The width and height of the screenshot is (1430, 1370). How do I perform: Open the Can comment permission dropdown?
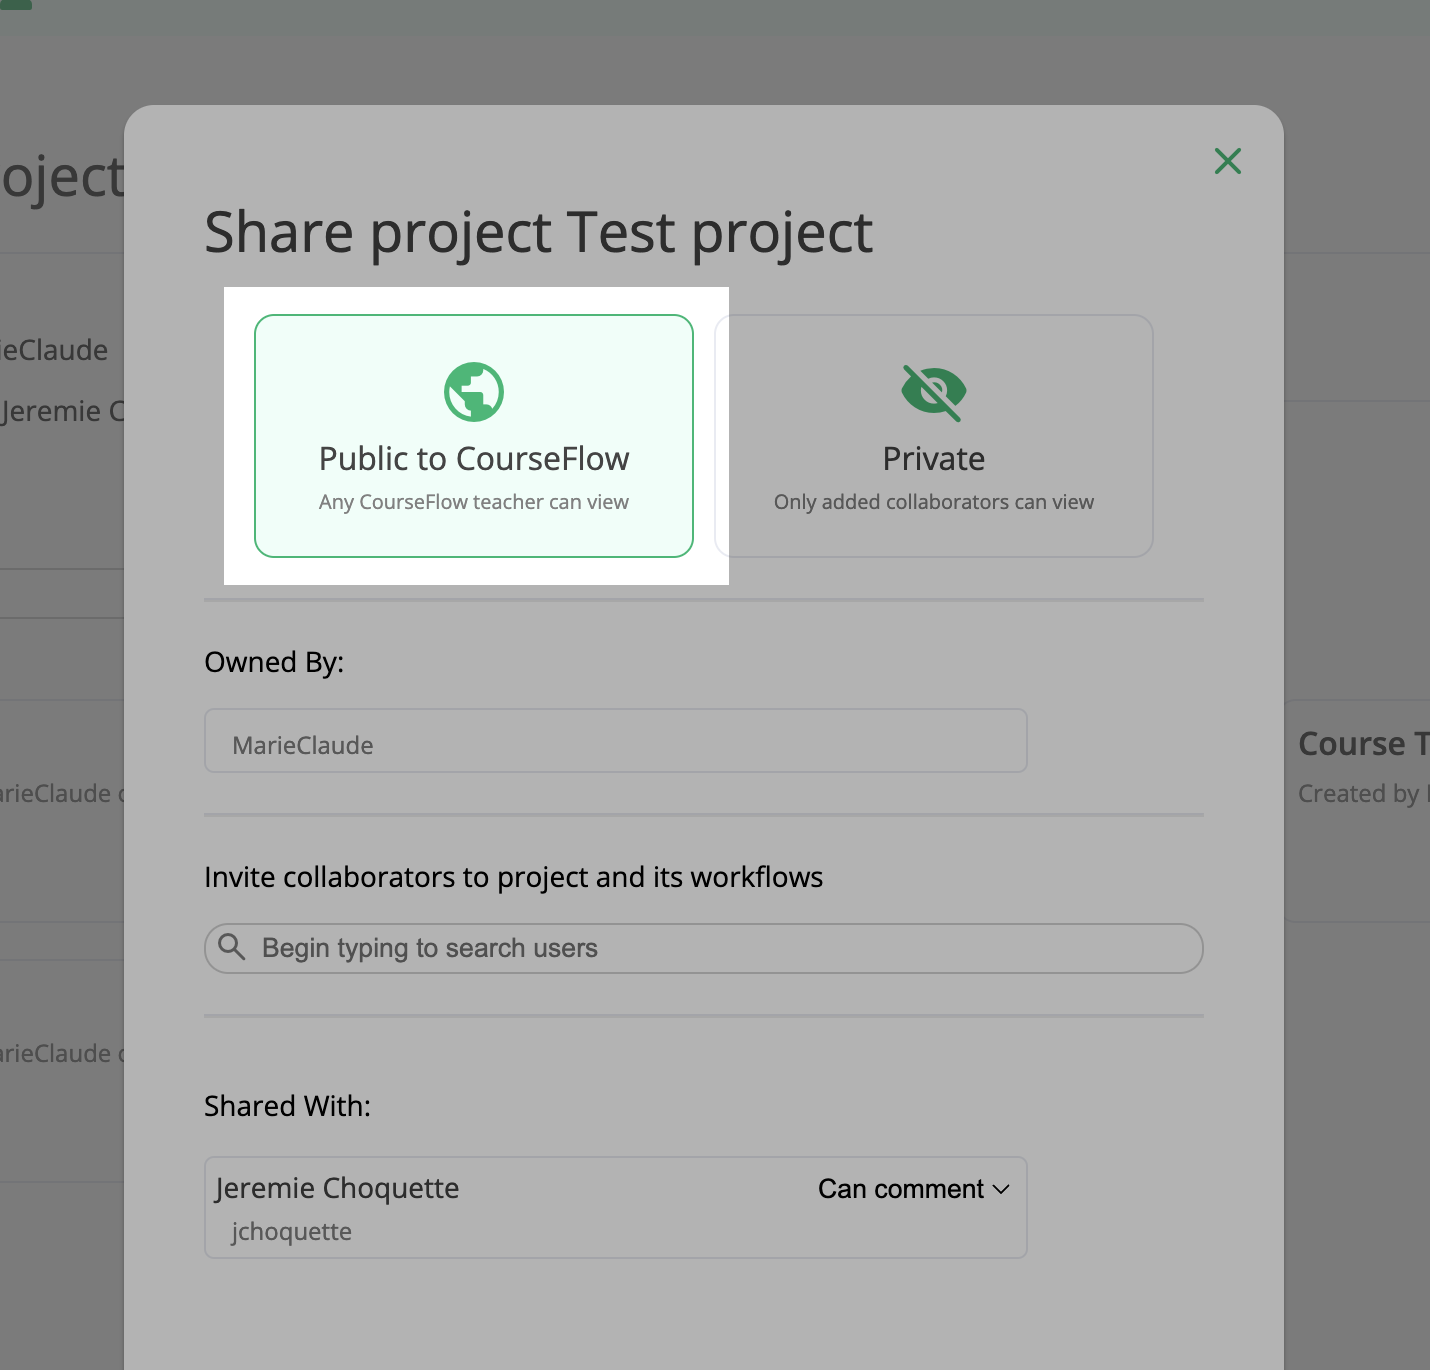(x=914, y=1189)
